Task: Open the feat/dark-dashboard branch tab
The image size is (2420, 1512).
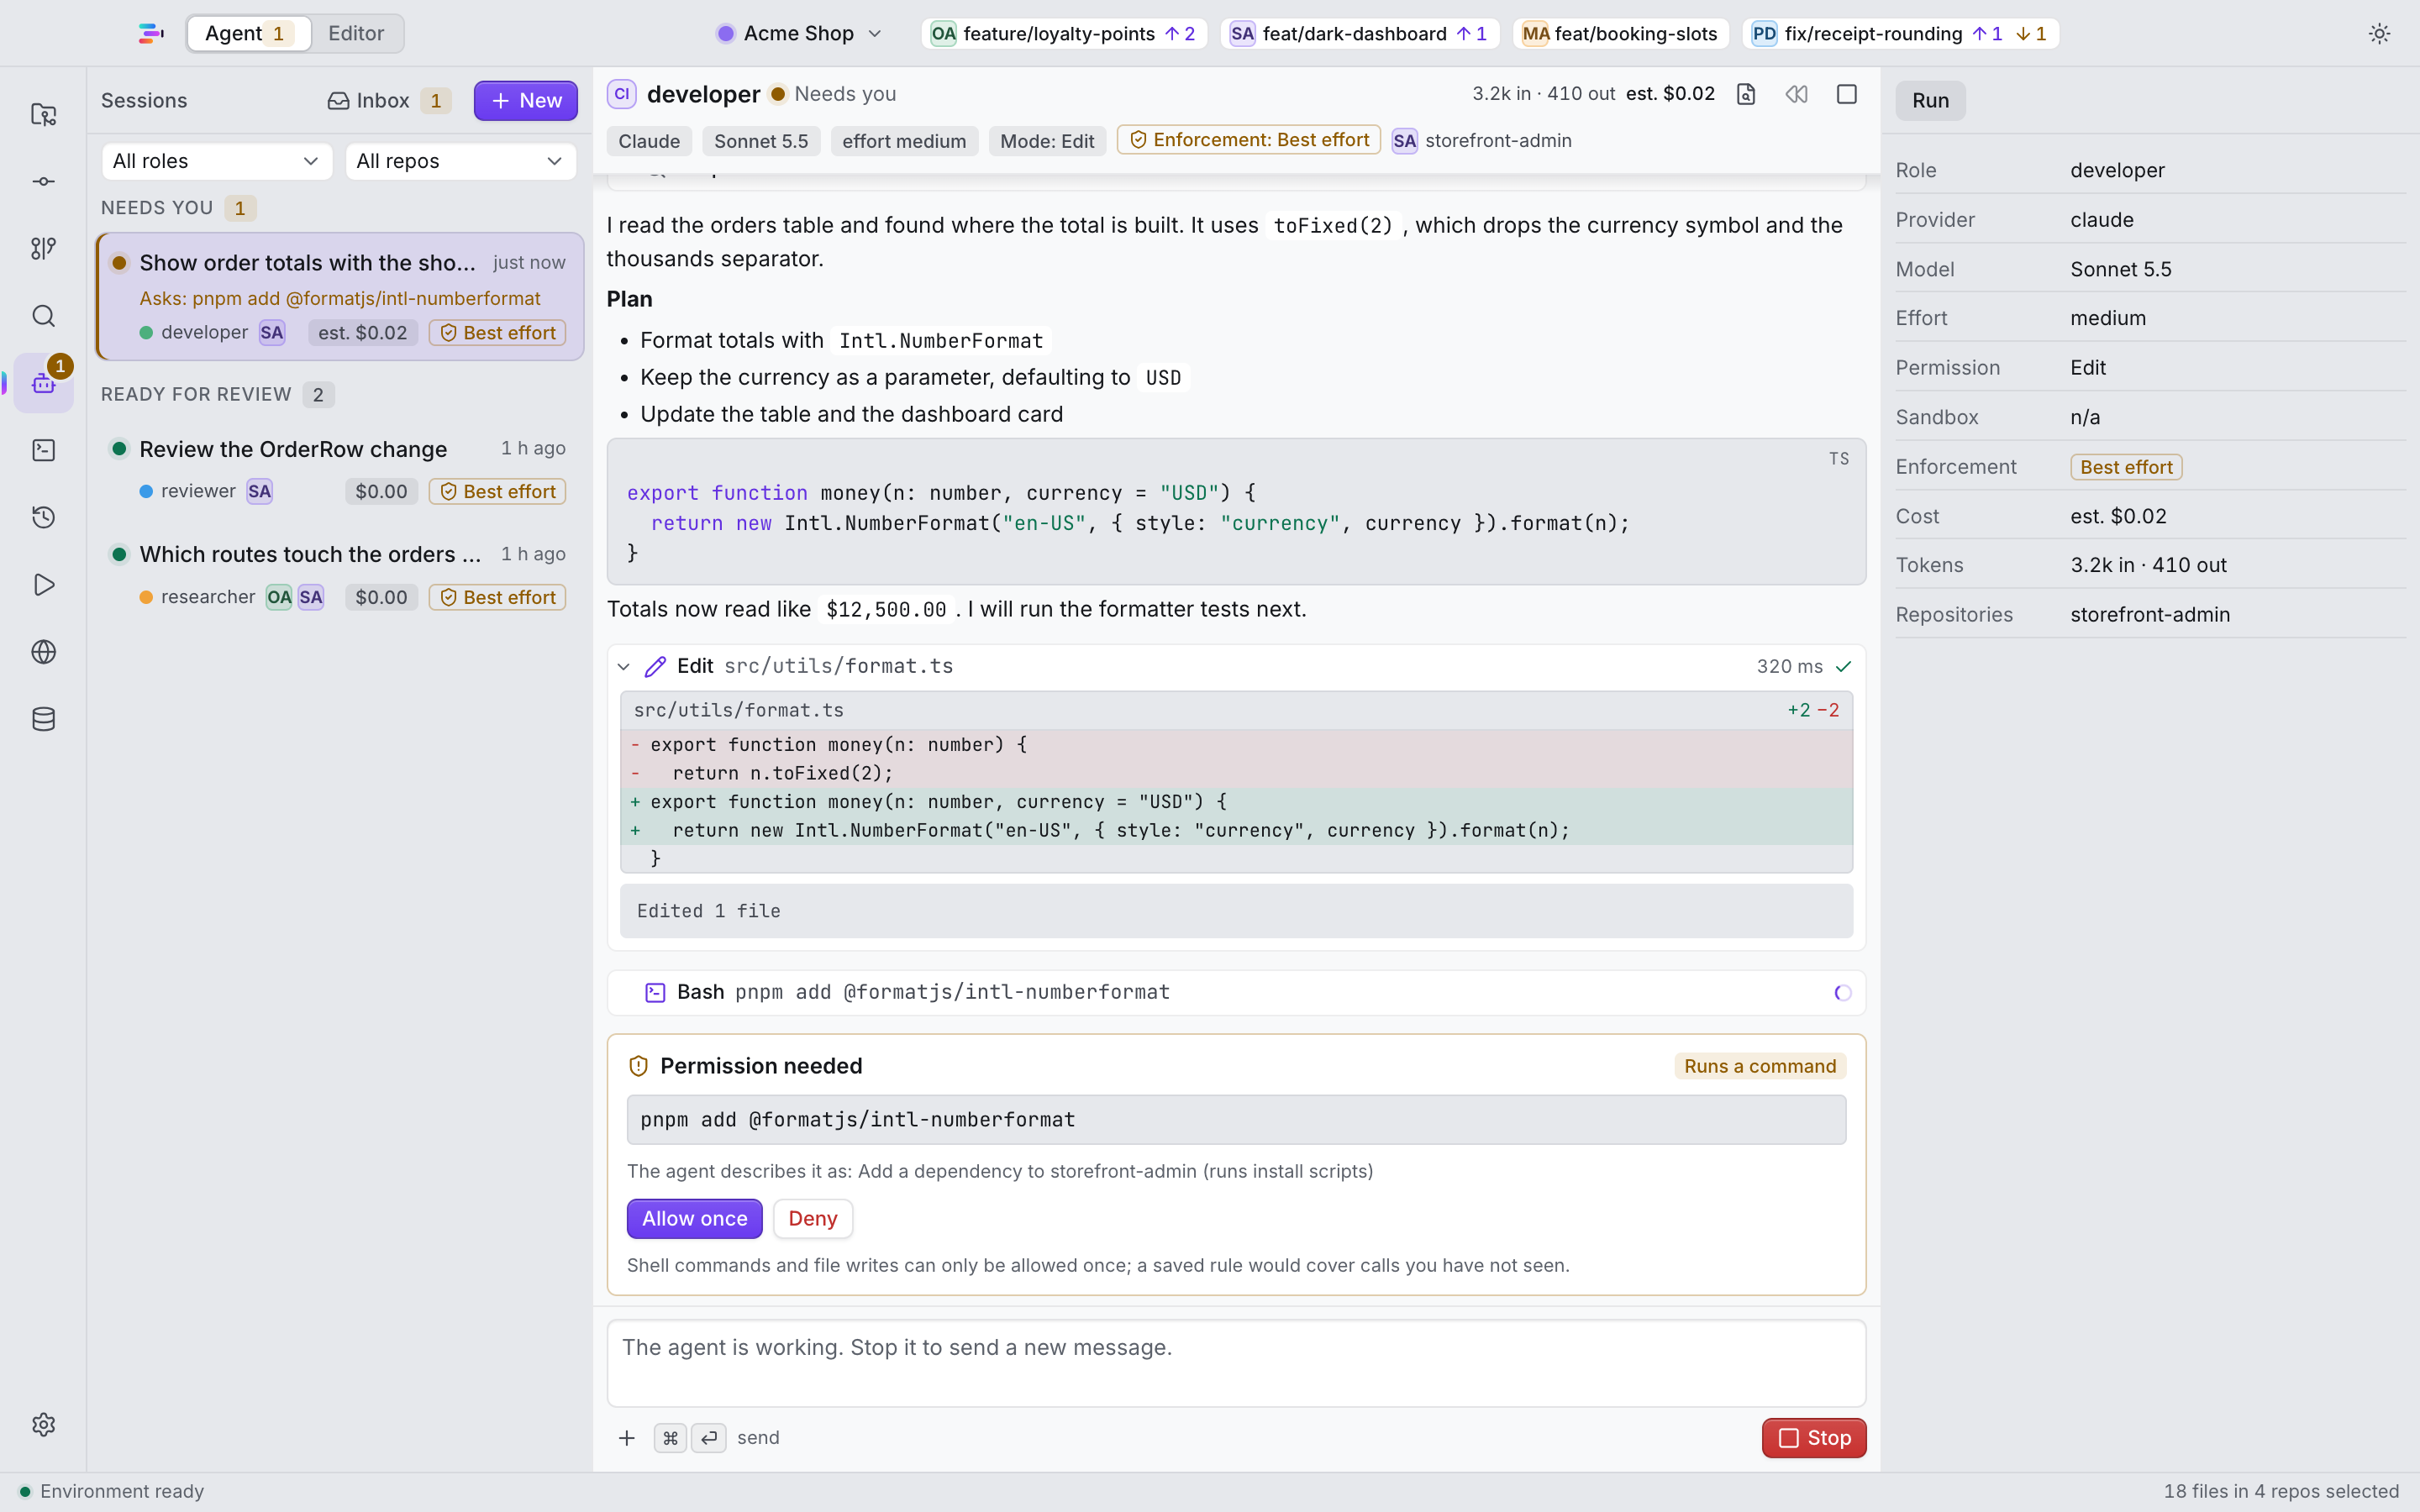Action: tap(1359, 33)
